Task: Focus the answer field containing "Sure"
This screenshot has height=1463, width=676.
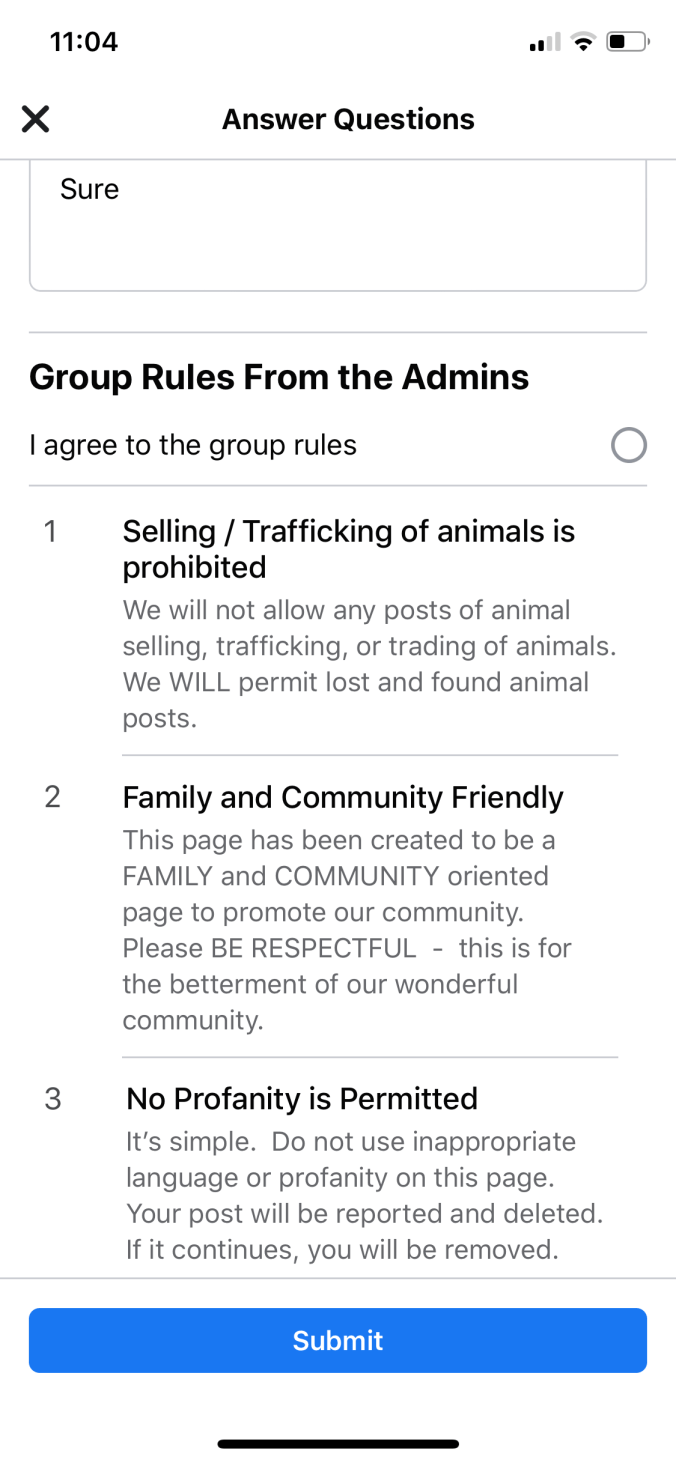Action: tap(337, 226)
